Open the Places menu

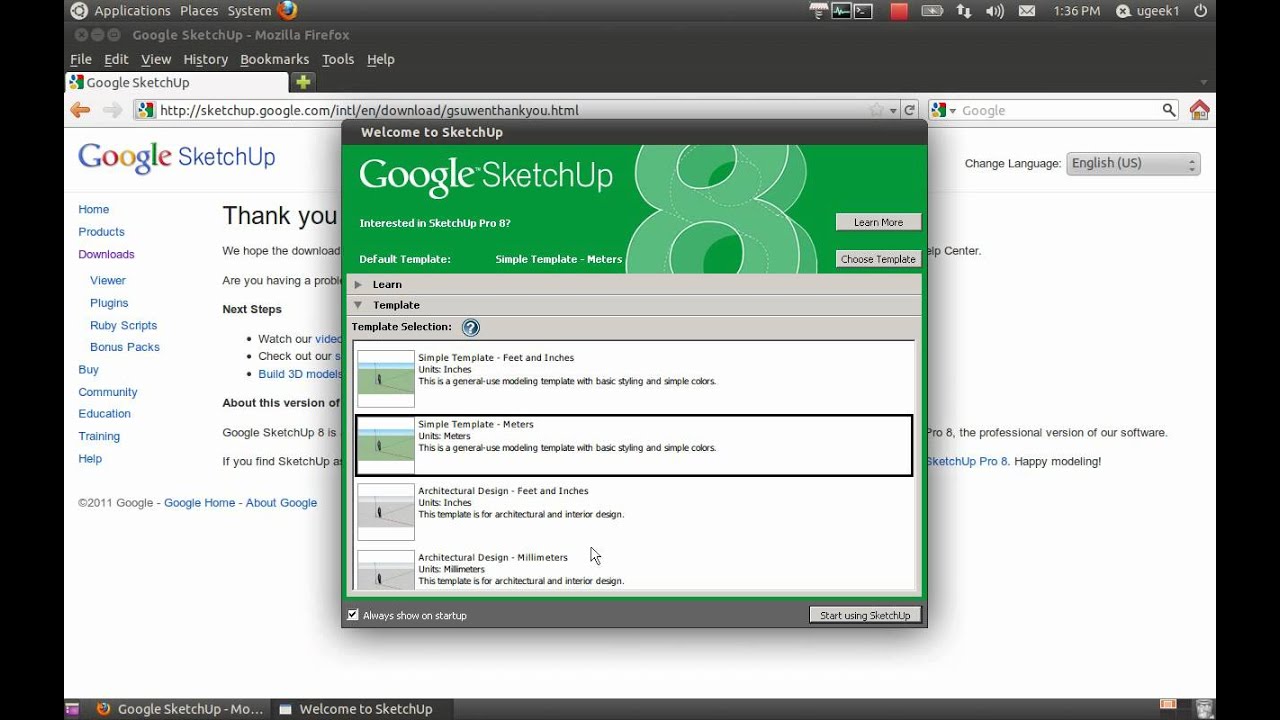coord(199,11)
